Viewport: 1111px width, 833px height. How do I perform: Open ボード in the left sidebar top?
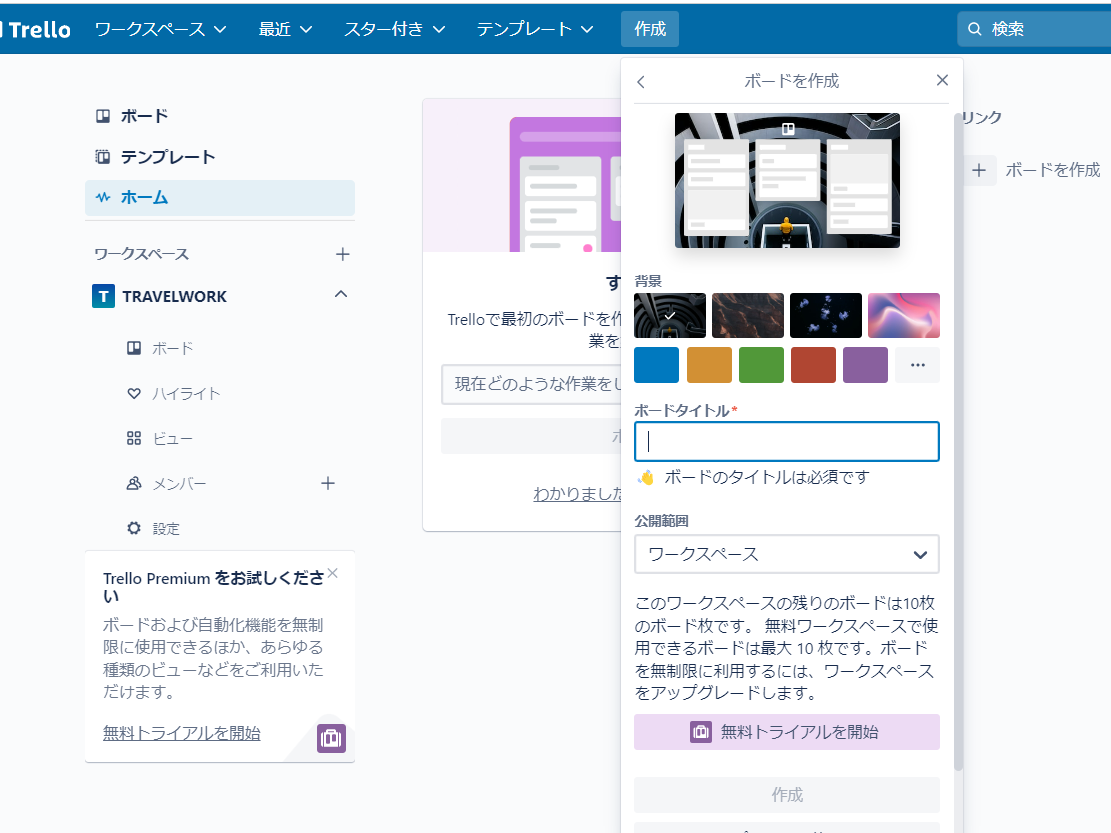220,116
